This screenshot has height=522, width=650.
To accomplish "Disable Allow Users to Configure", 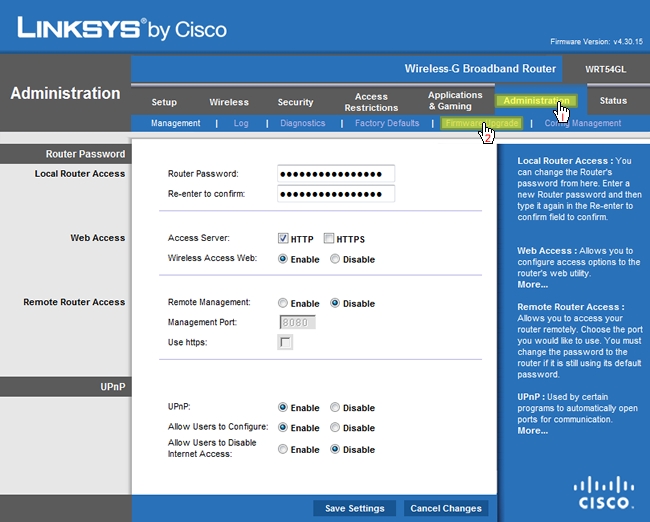I will coord(335,428).
